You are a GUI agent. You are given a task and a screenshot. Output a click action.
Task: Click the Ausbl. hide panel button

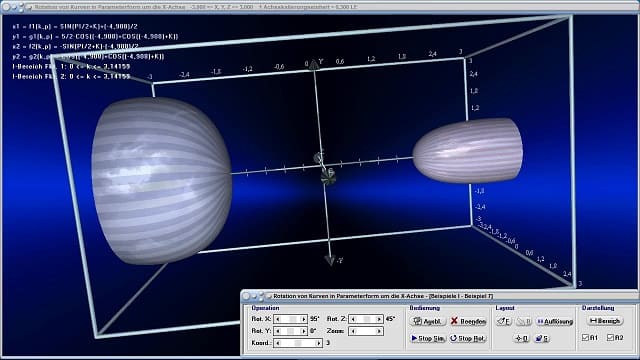click(x=427, y=321)
